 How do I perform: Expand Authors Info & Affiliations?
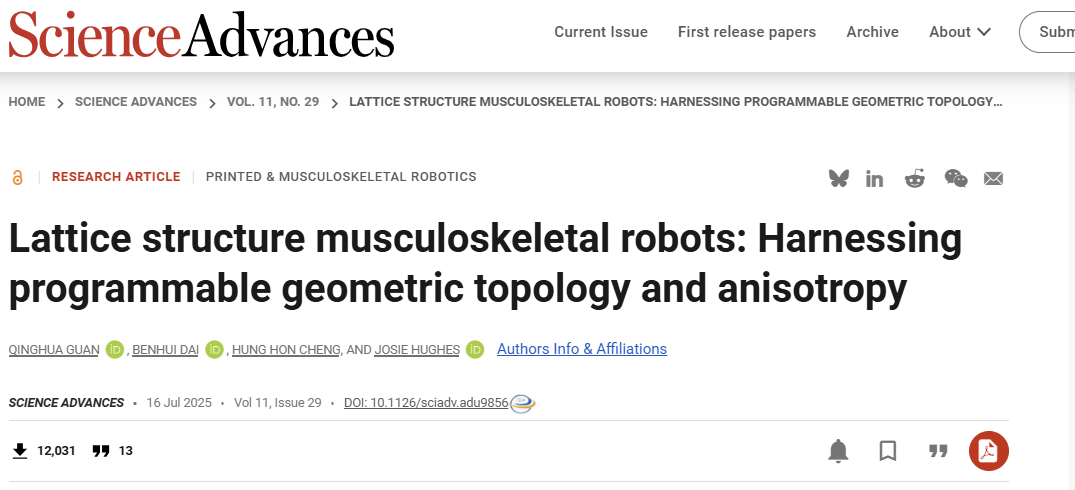[582, 349]
